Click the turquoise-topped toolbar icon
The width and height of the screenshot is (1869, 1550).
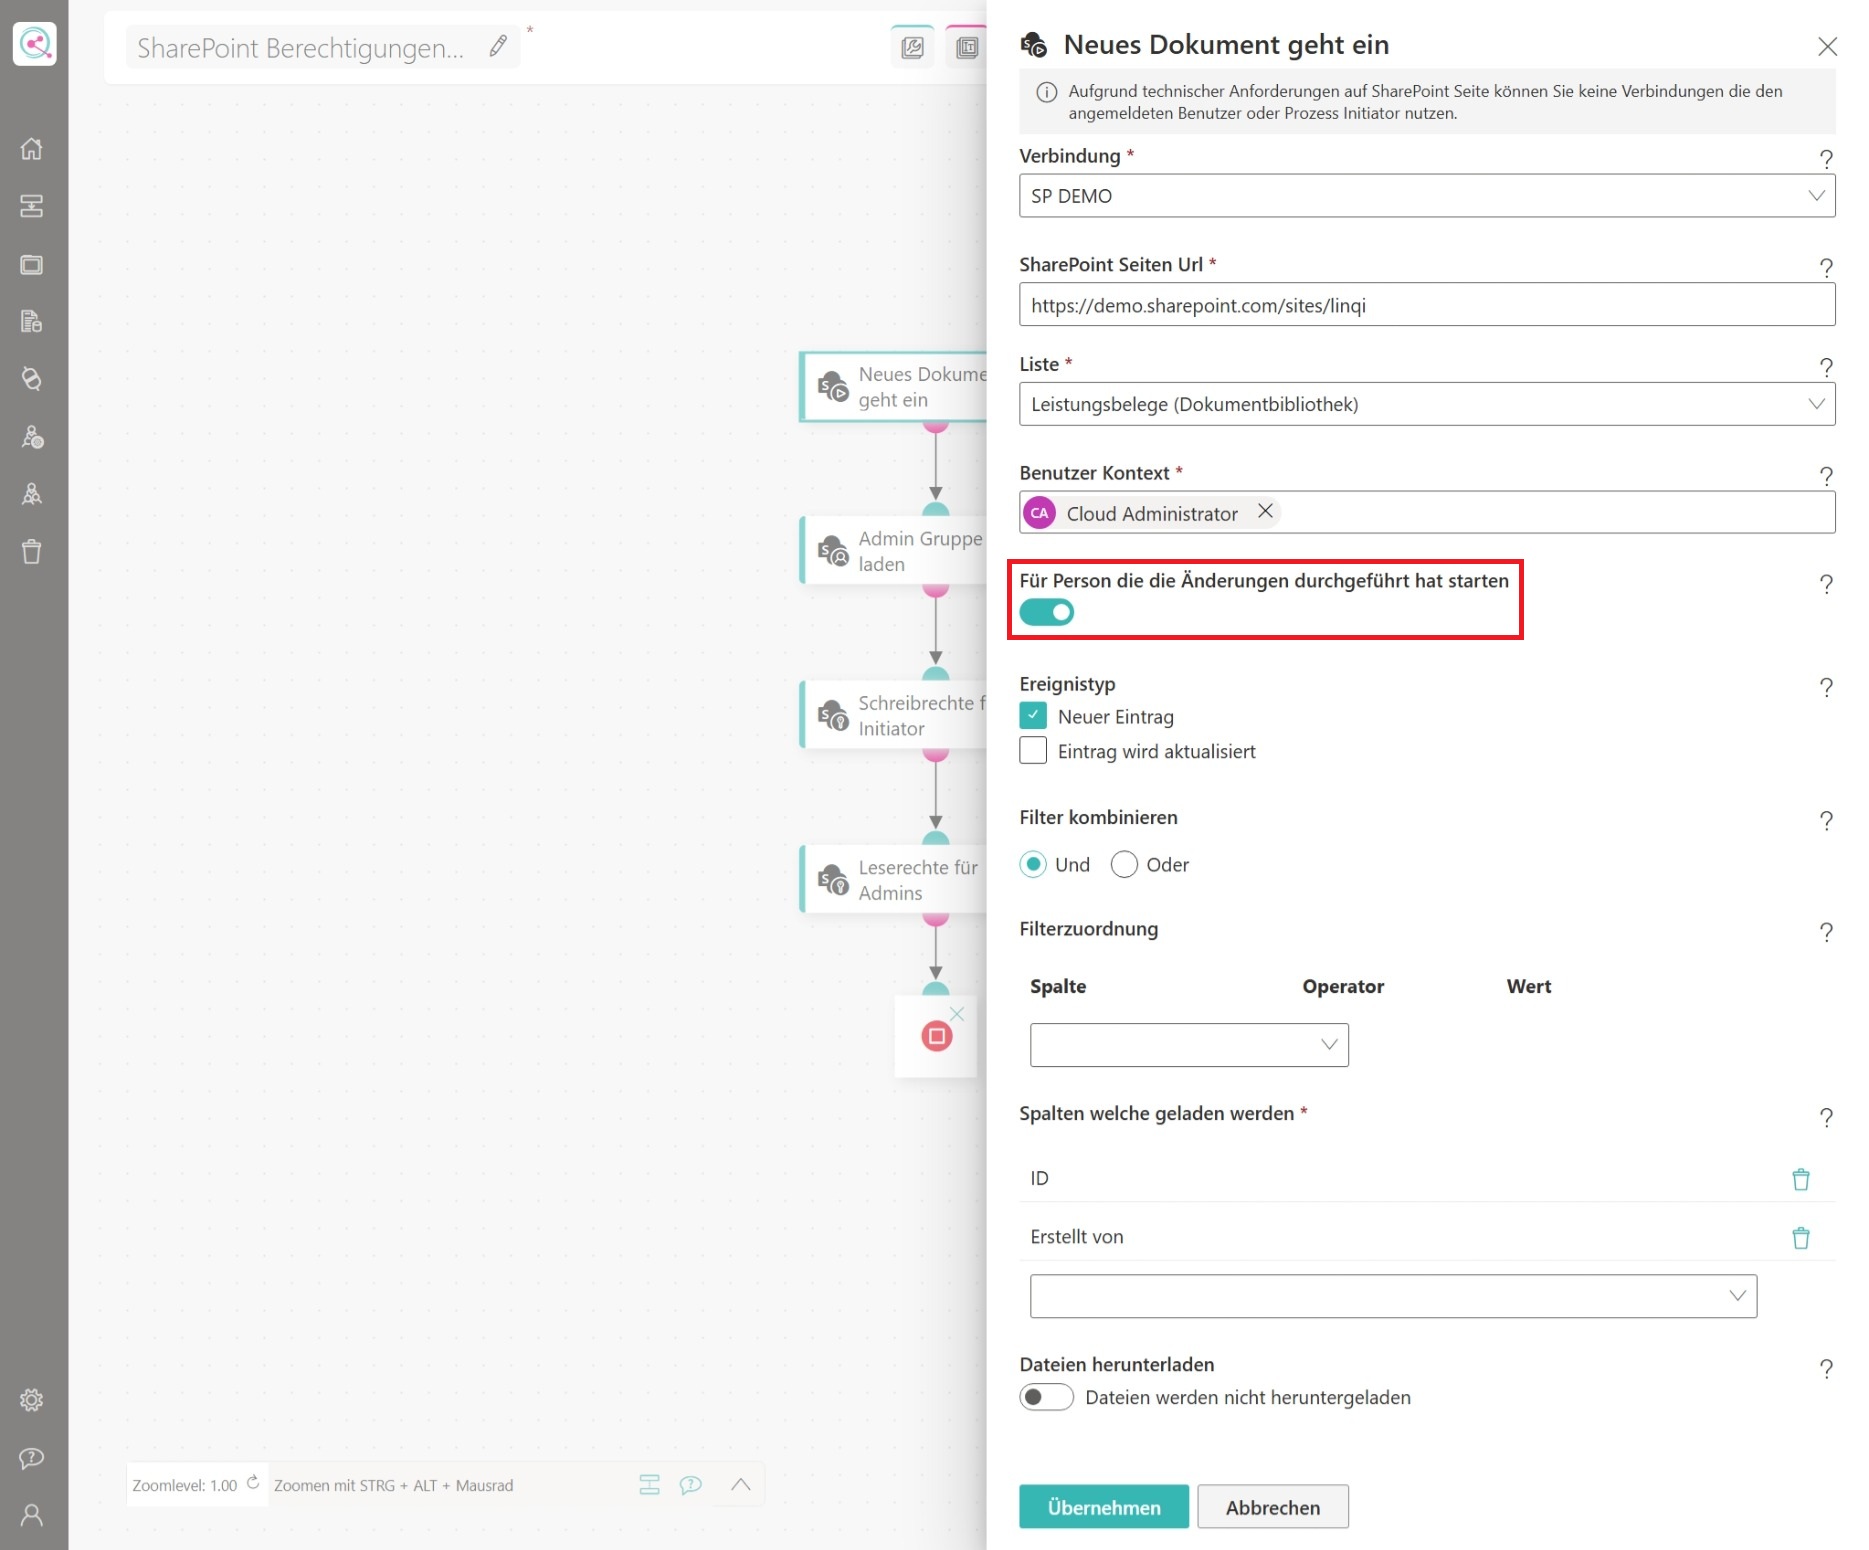[x=912, y=47]
